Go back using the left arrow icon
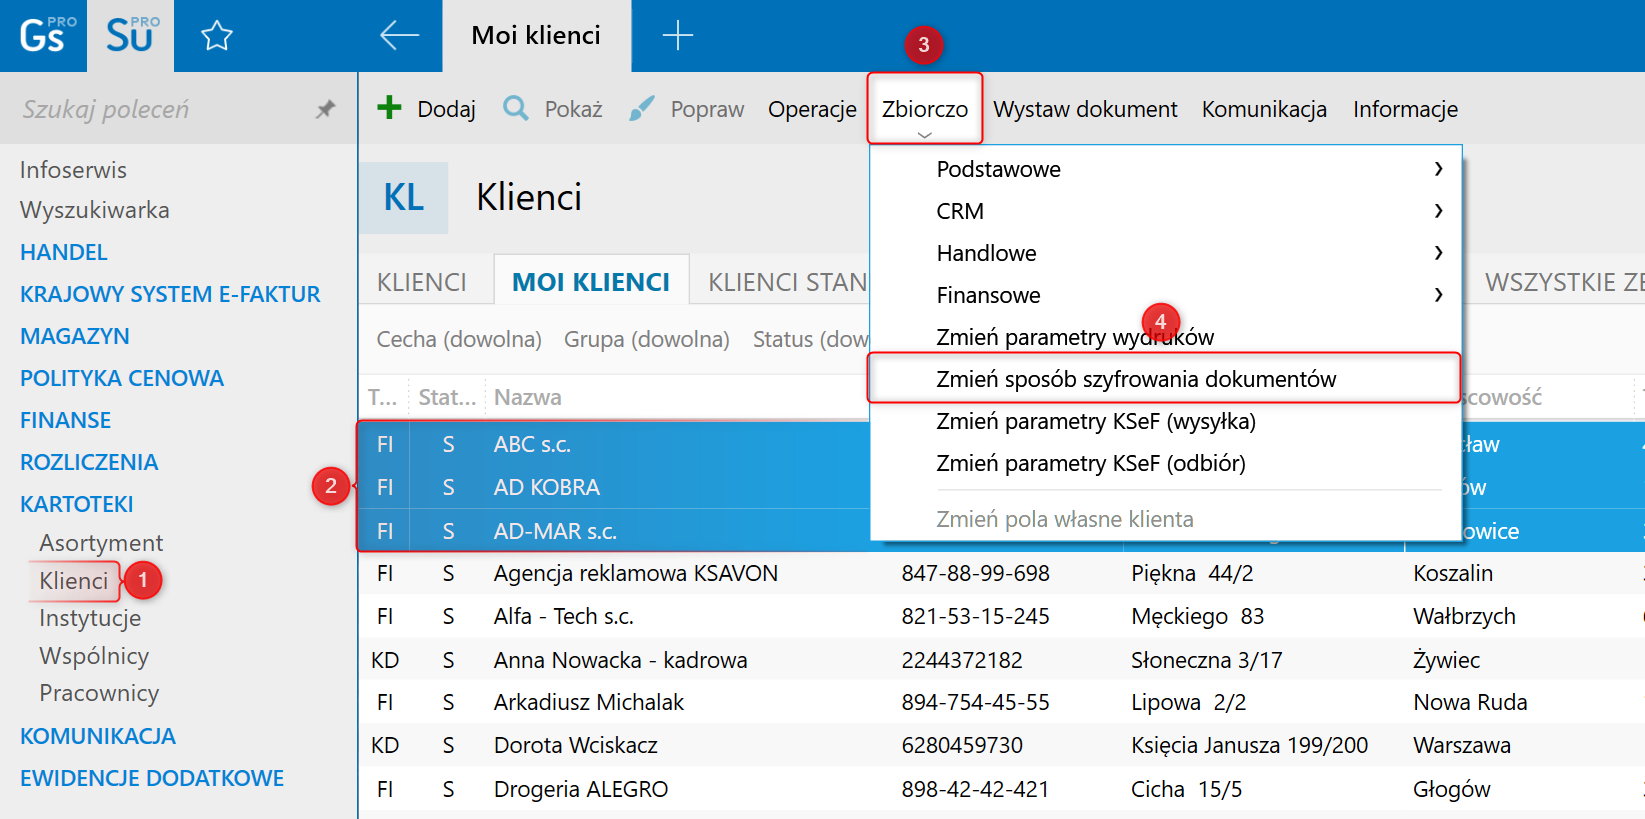Viewport: 1645px width, 819px height. pos(399,36)
